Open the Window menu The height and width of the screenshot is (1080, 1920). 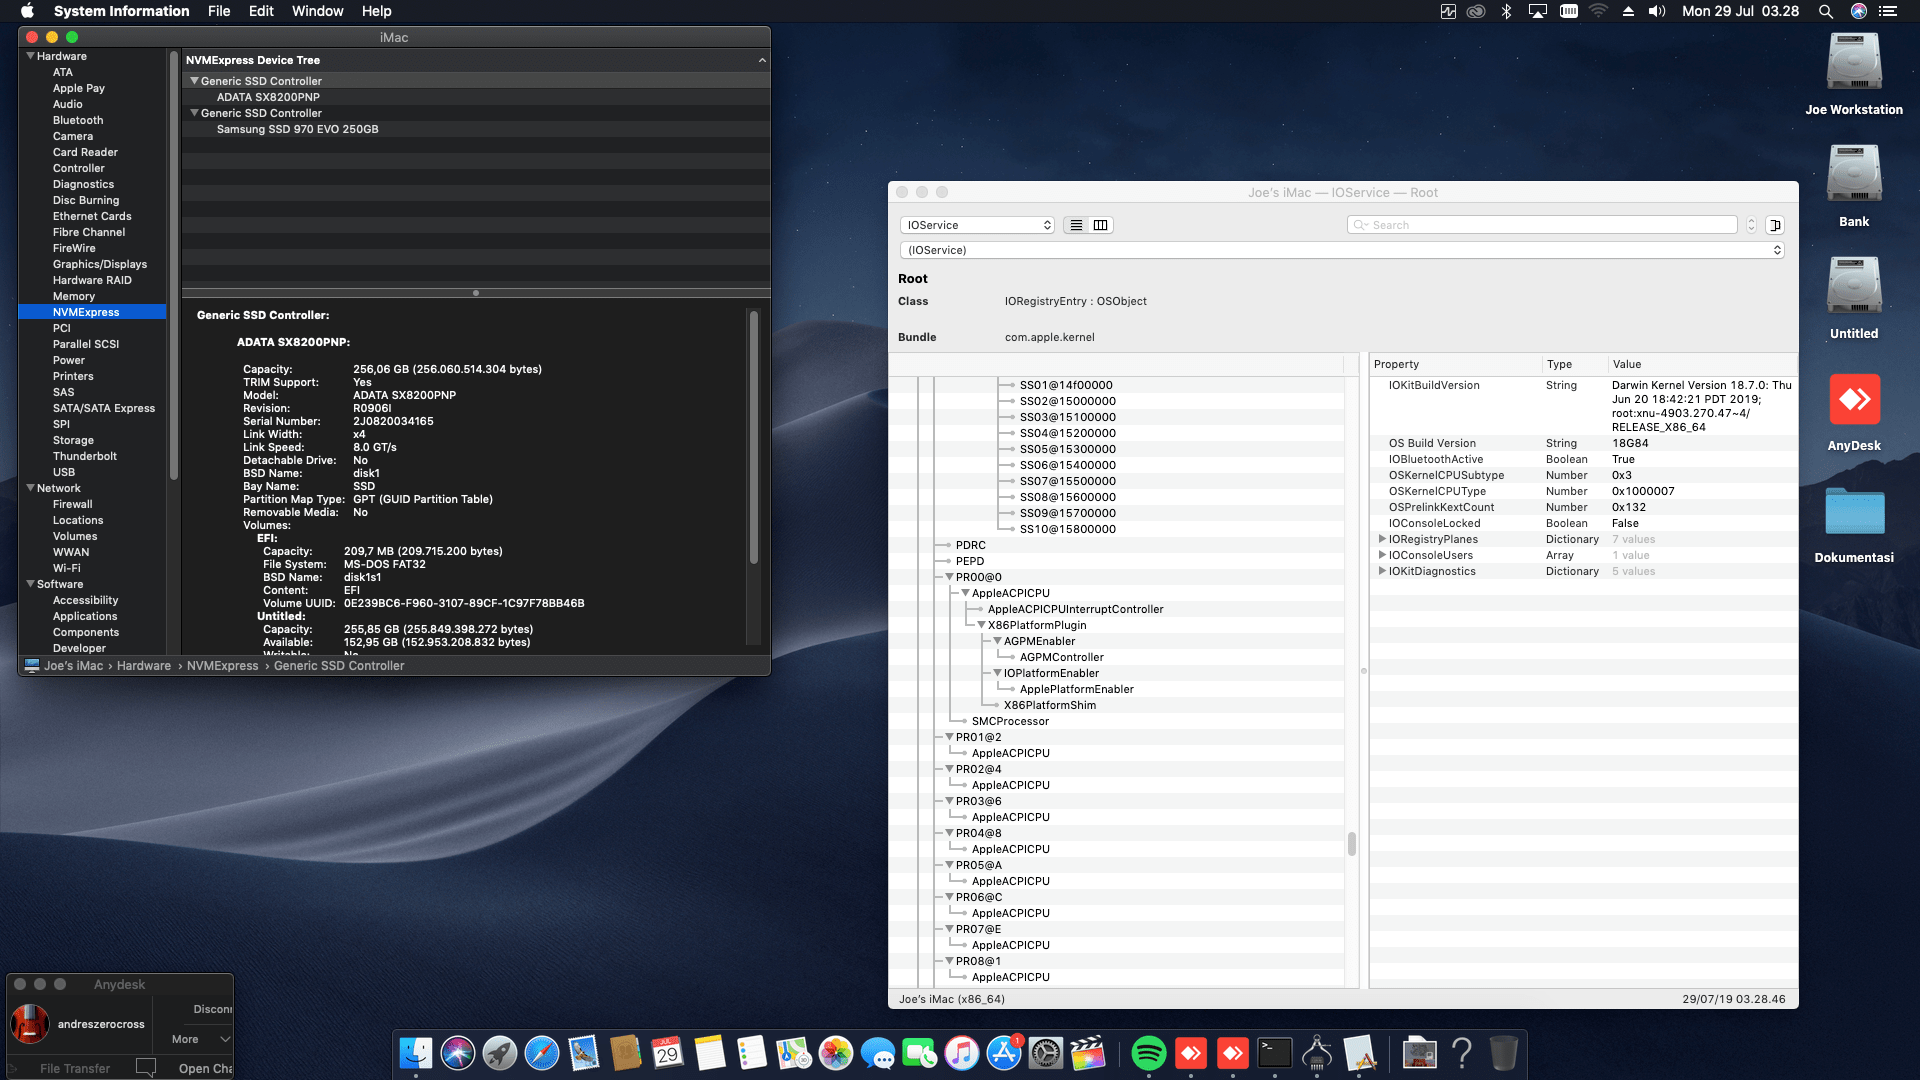point(317,11)
